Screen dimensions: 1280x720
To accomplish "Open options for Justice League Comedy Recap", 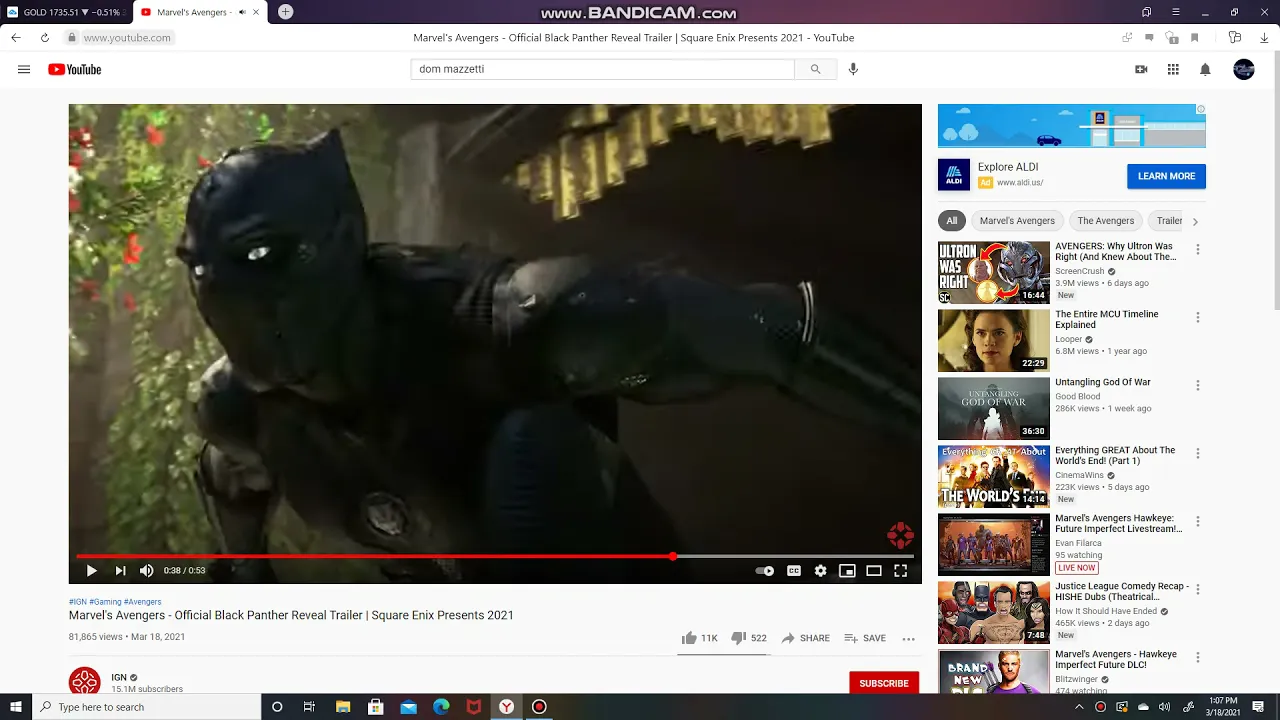I will point(1197,589).
